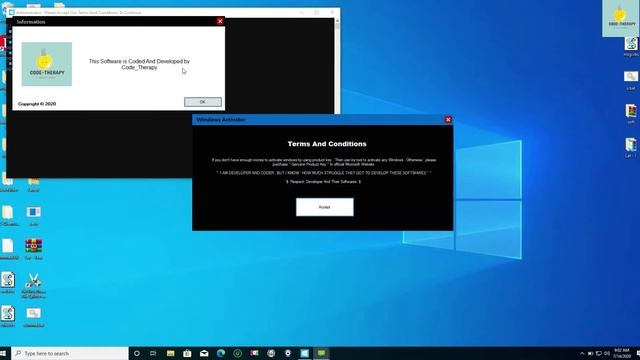Click the taskbar clock and date

point(622,353)
